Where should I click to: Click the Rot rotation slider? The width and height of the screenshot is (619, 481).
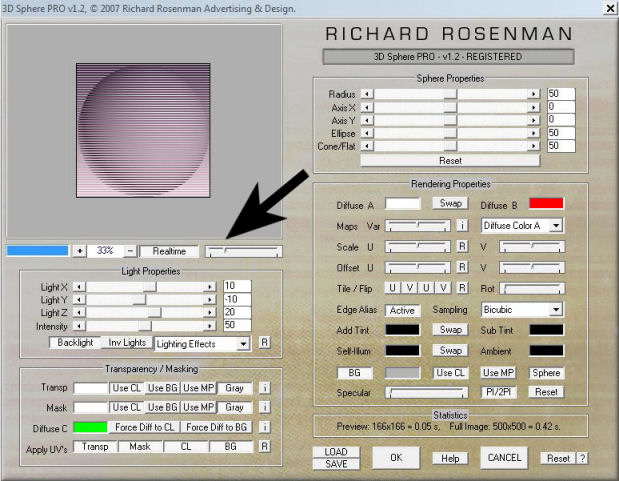point(532,288)
